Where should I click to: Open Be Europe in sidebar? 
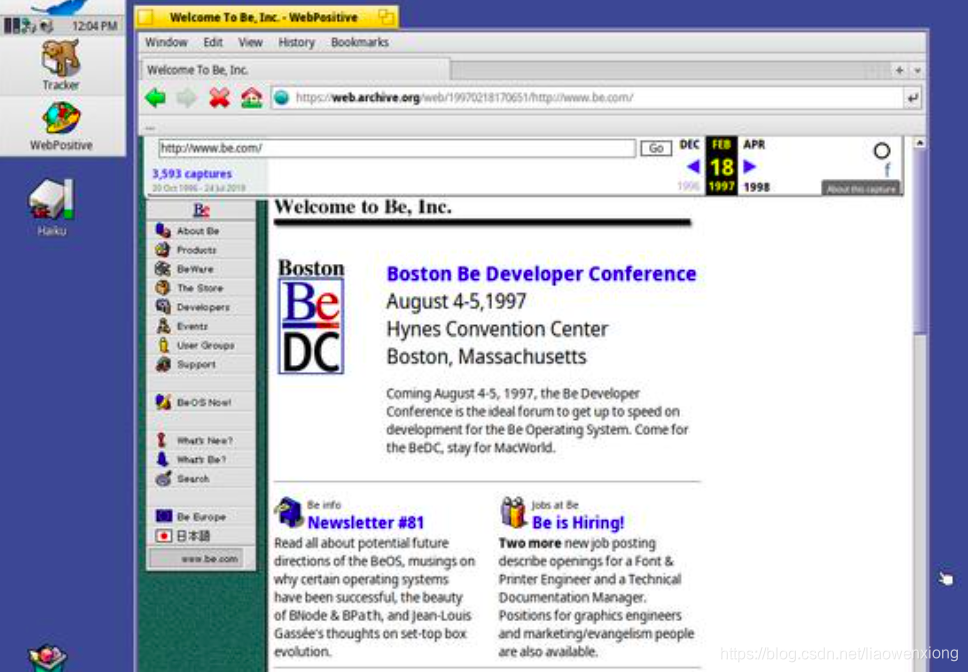[x=201, y=516]
